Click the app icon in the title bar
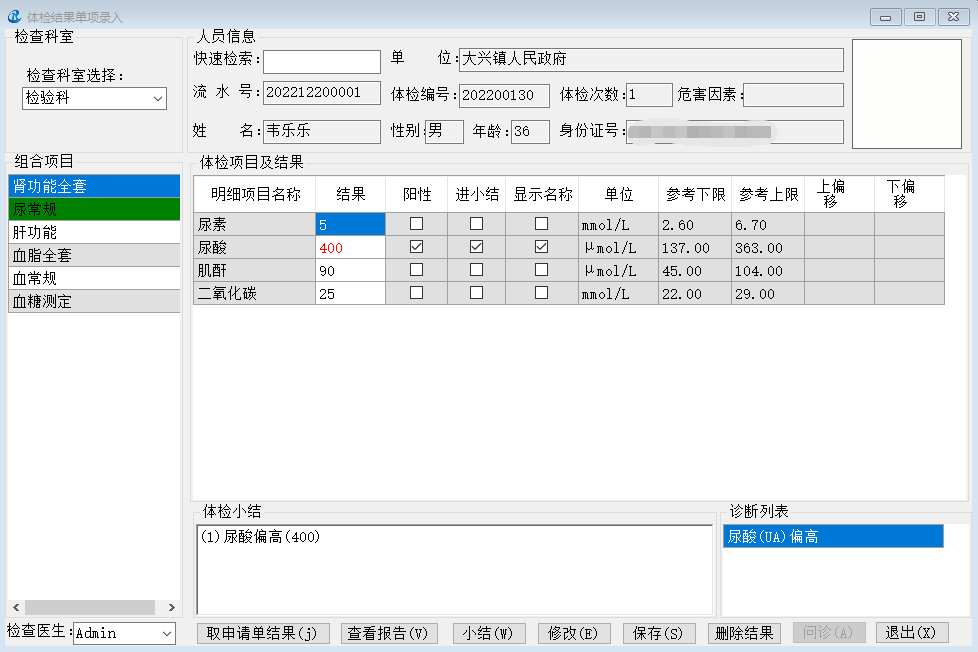The image size is (978, 652). click(13, 17)
